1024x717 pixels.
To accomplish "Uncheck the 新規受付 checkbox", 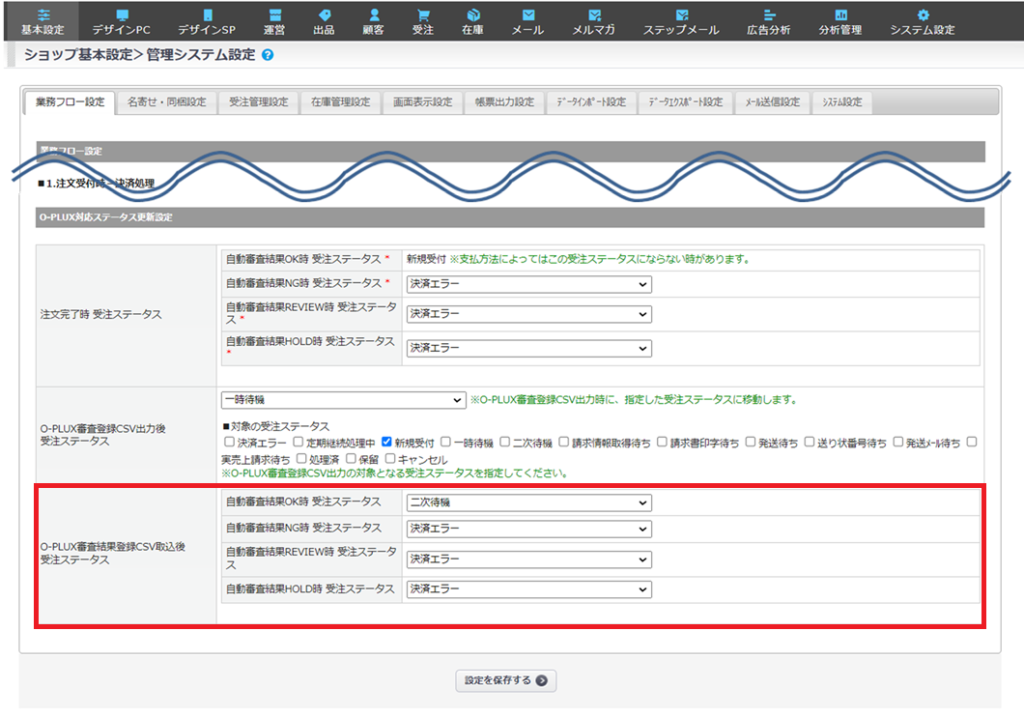I will click(x=388, y=442).
